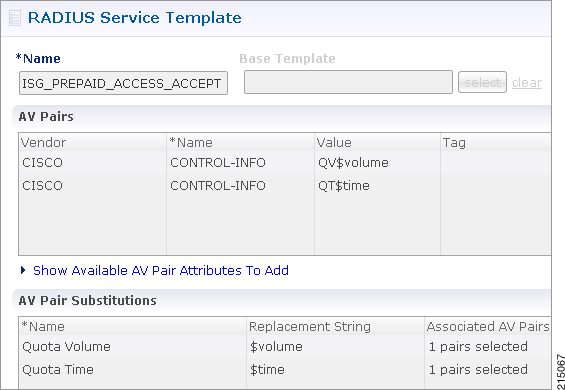Click the Value column header
The width and height of the screenshot is (565, 390).
377,142
